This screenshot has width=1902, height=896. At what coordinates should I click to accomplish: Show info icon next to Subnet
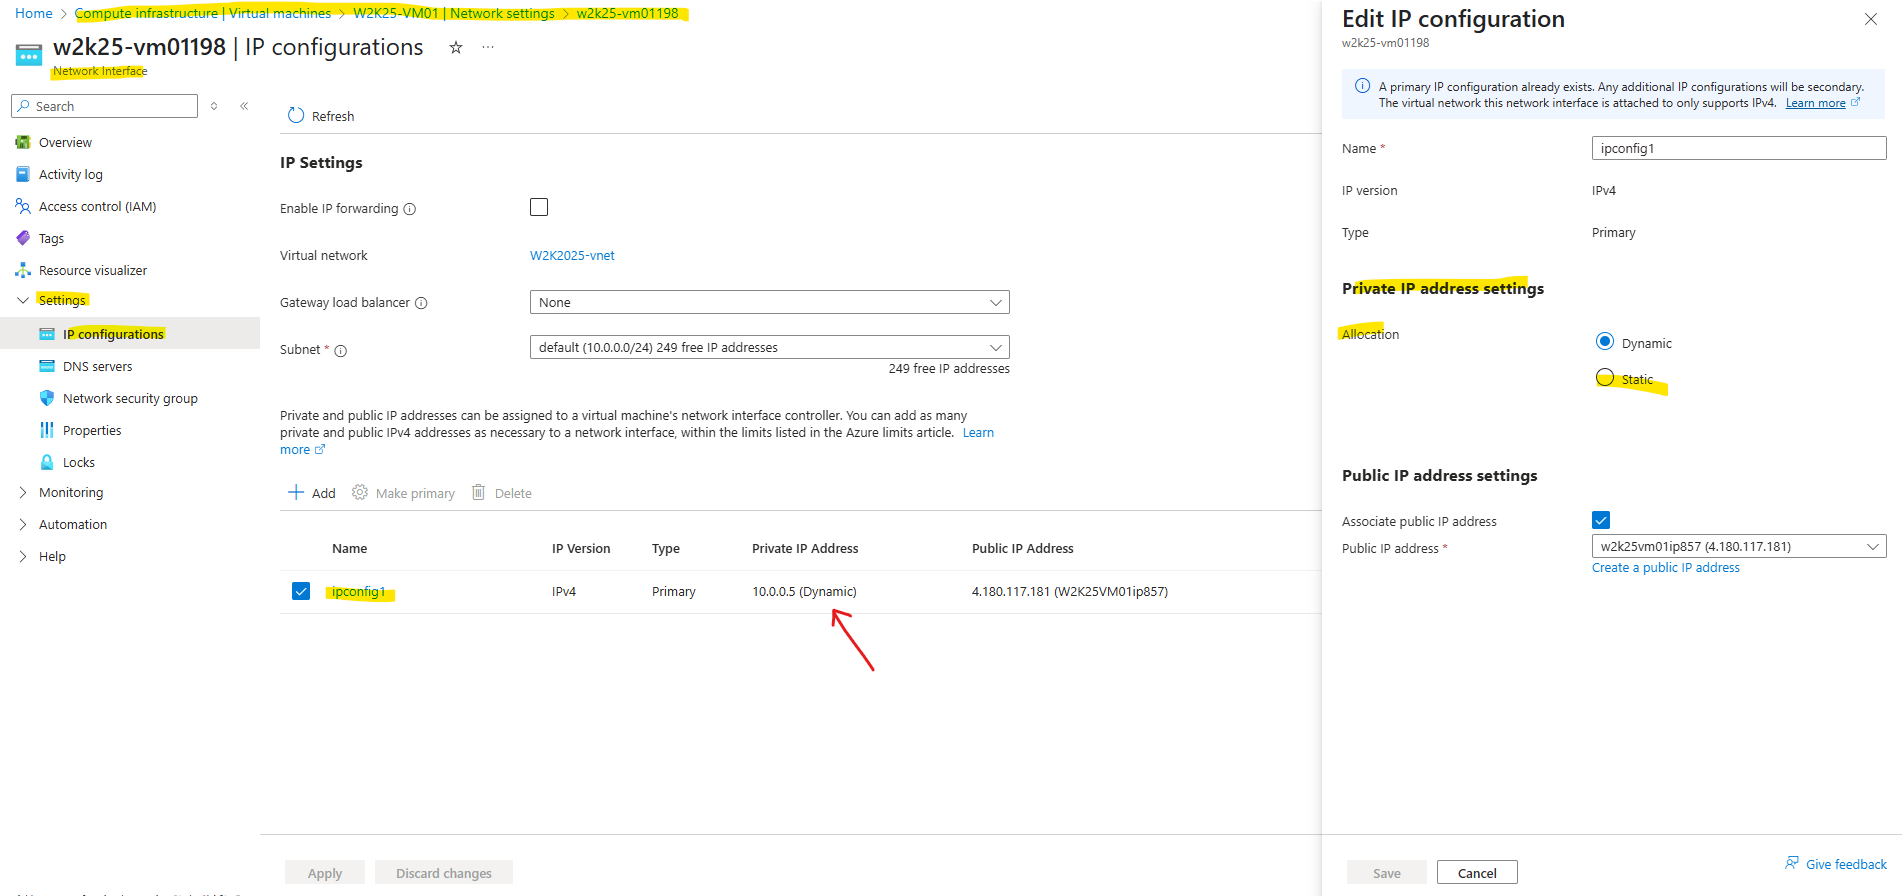click(340, 351)
